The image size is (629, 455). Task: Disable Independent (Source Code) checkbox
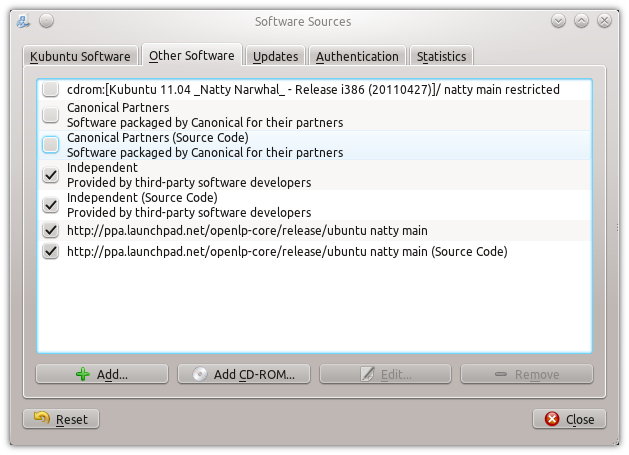pyautogui.click(x=51, y=205)
